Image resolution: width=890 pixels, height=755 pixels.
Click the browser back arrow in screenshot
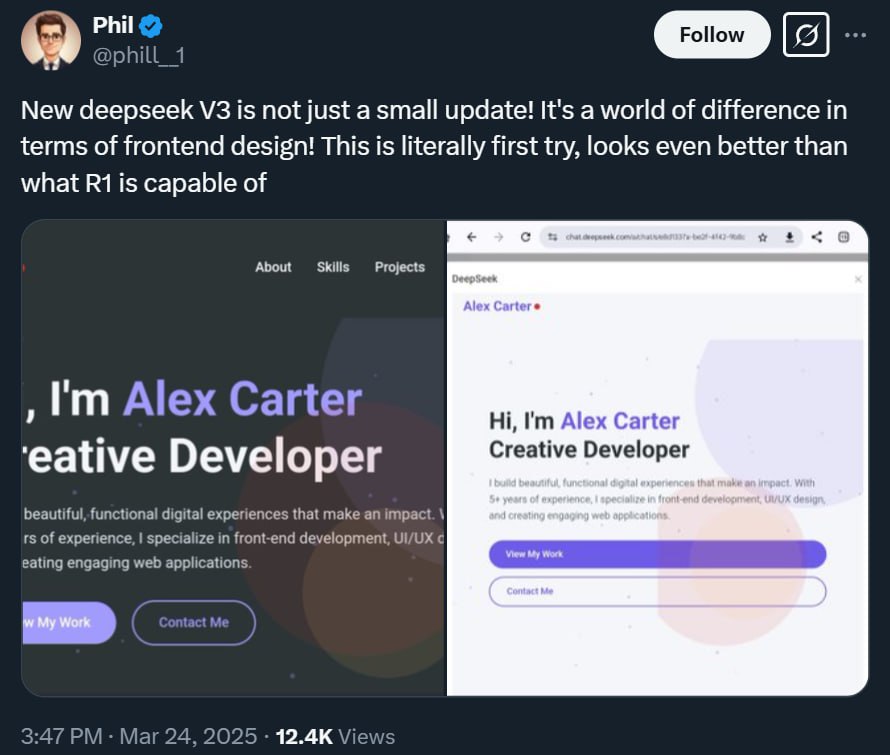coord(471,237)
